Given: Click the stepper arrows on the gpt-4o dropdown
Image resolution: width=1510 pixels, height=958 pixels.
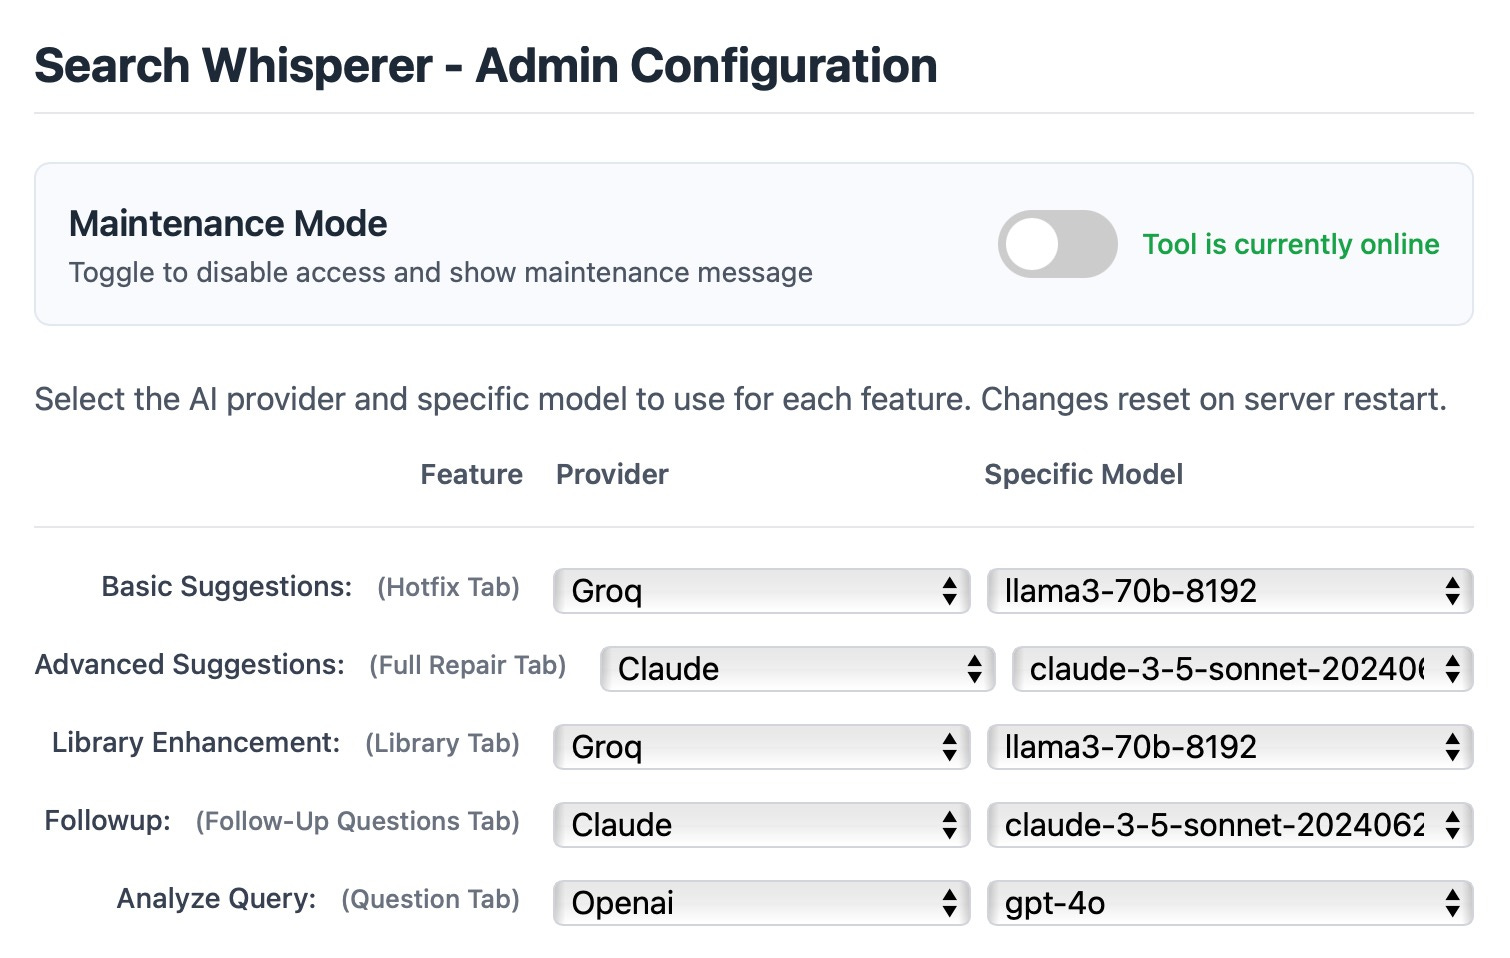Looking at the screenshot, I should point(1452,902).
